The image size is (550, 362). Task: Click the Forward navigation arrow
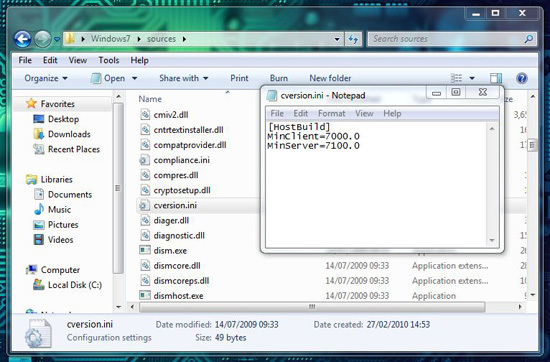(42, 39)
